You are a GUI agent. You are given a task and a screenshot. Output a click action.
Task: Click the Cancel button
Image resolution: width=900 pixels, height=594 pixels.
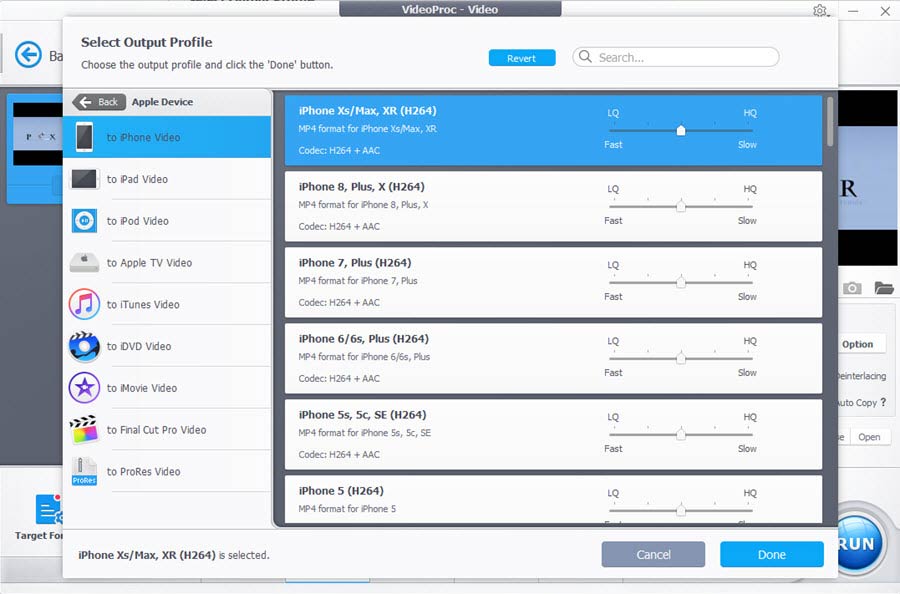[x=653, y=554]
